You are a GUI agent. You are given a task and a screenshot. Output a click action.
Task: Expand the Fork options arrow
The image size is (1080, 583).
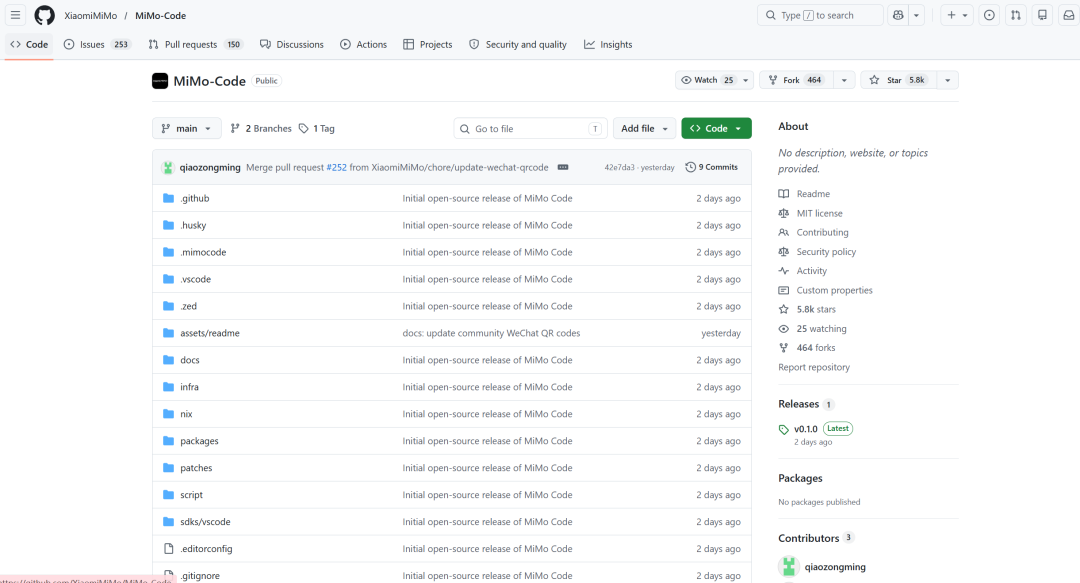(x=844, y=80)
